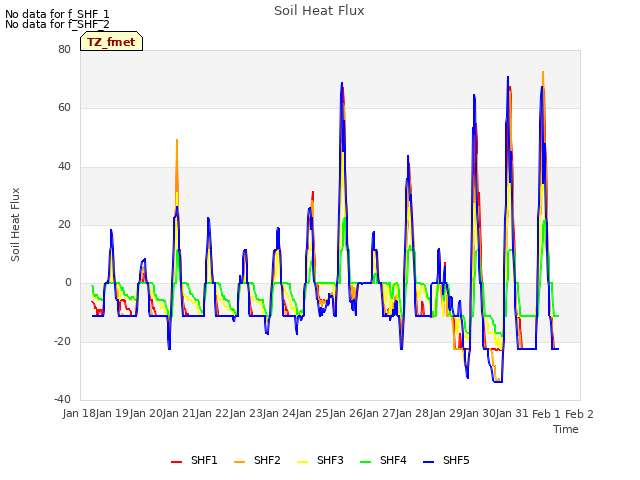Toggle the SHF4 legend entry
This screenshot has height=480, width=640.
(383, 460)
